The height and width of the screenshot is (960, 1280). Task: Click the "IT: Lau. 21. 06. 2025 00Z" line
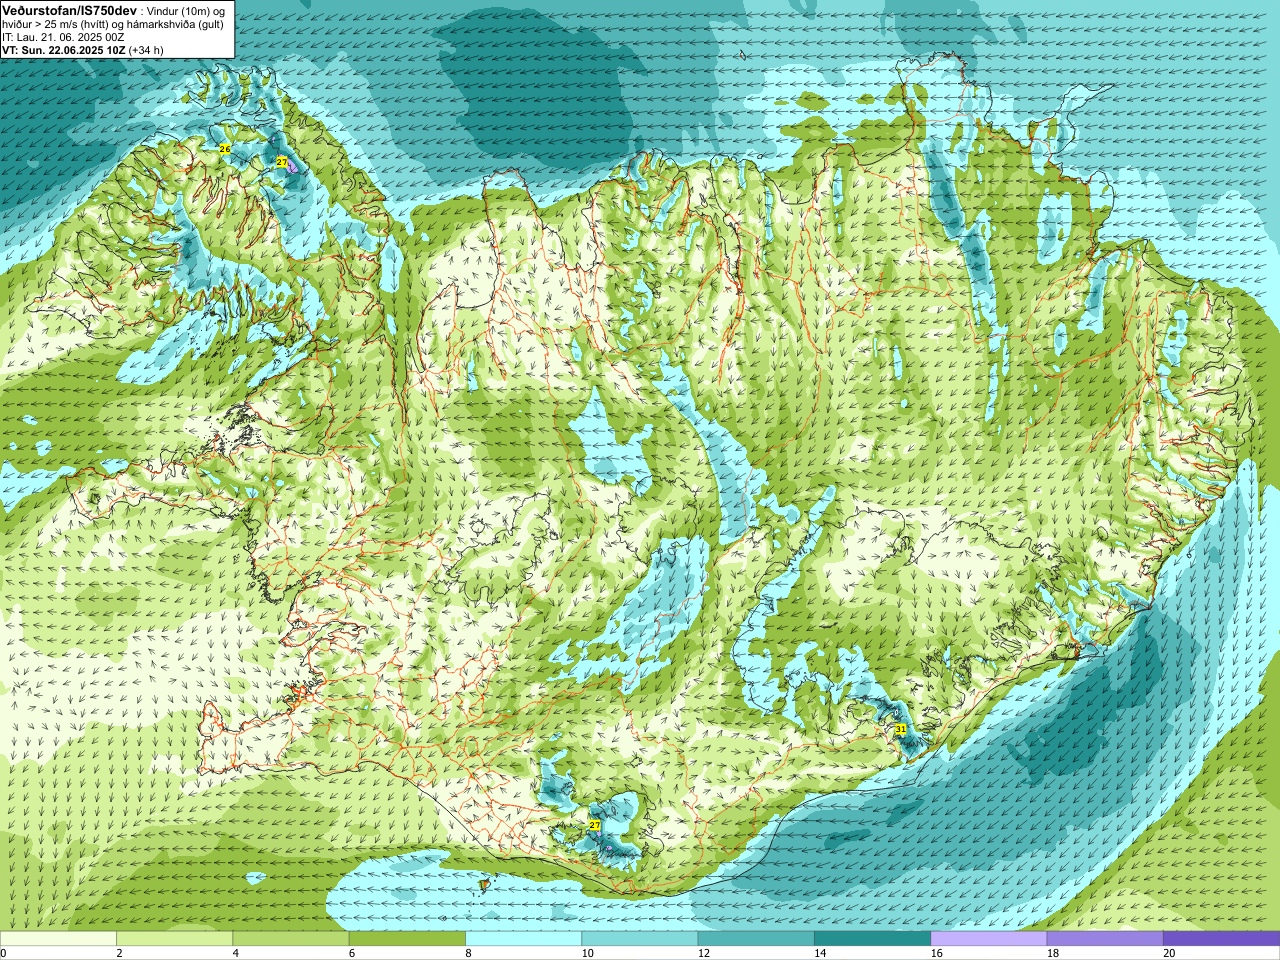[x=63, y=37]
